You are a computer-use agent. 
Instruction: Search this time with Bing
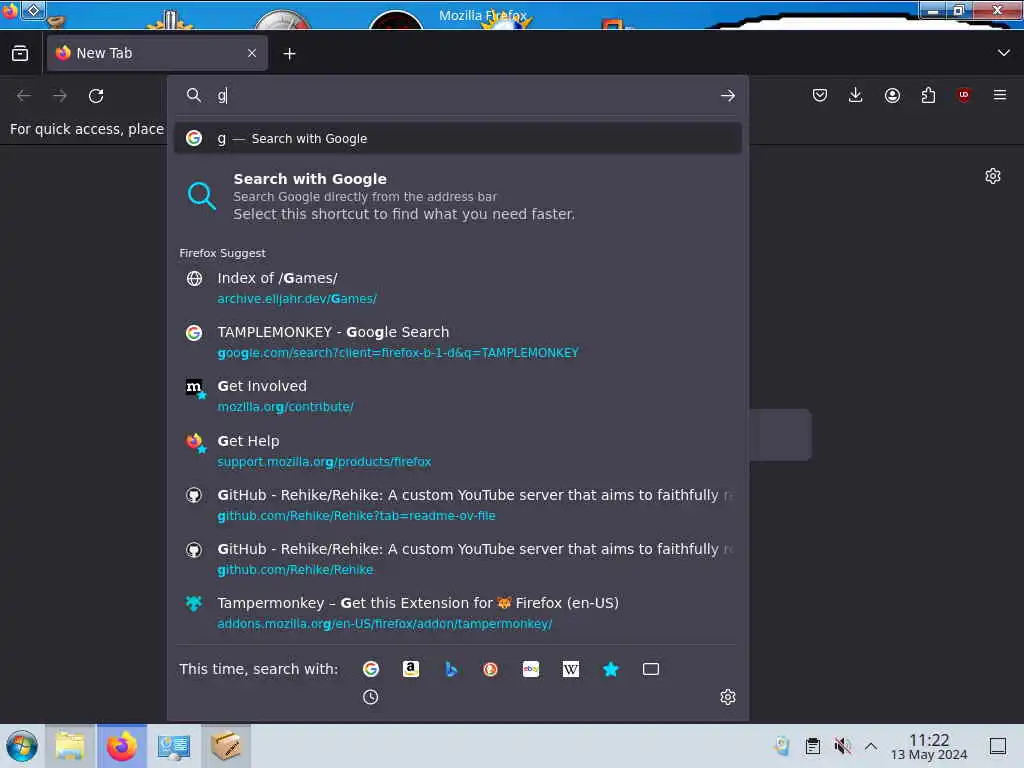(x=451, y=669)
